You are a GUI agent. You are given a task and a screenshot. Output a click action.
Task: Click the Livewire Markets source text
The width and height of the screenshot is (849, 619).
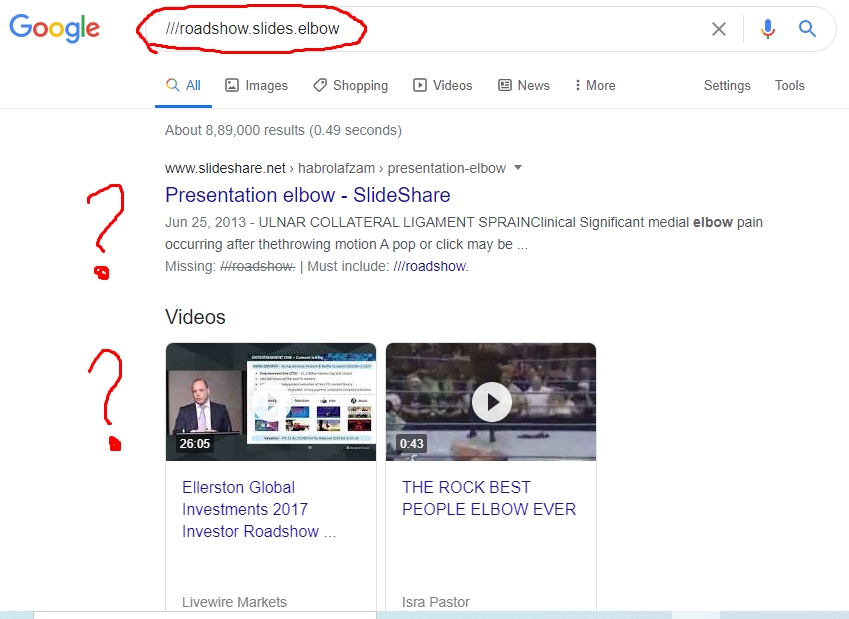234,602
